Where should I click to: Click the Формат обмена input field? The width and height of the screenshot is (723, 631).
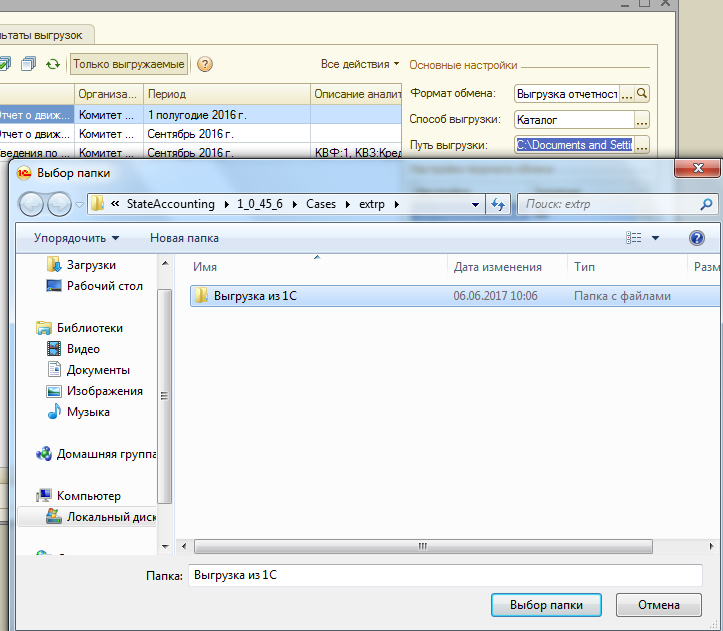click(x=567, y=94)
